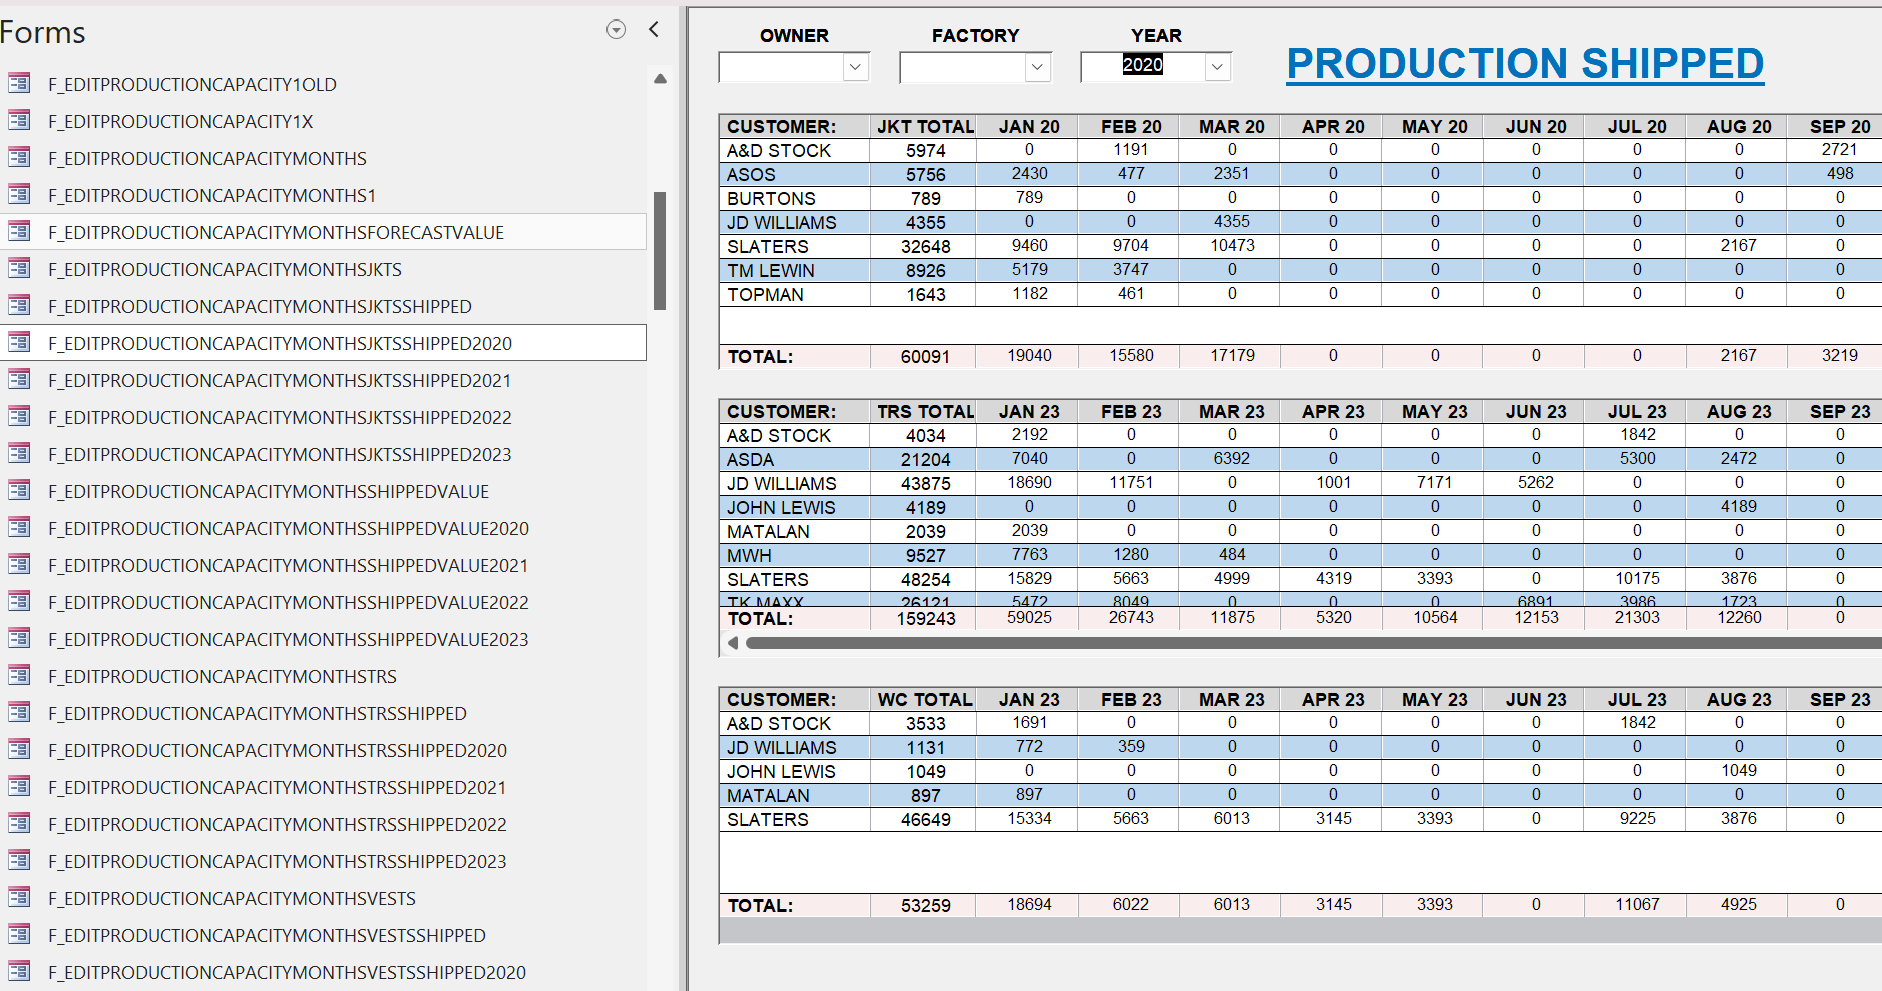The width and height of the screenshot is (1882, 991).
Task: Collapse the Forms navigation pane
Action: (654, 30)
